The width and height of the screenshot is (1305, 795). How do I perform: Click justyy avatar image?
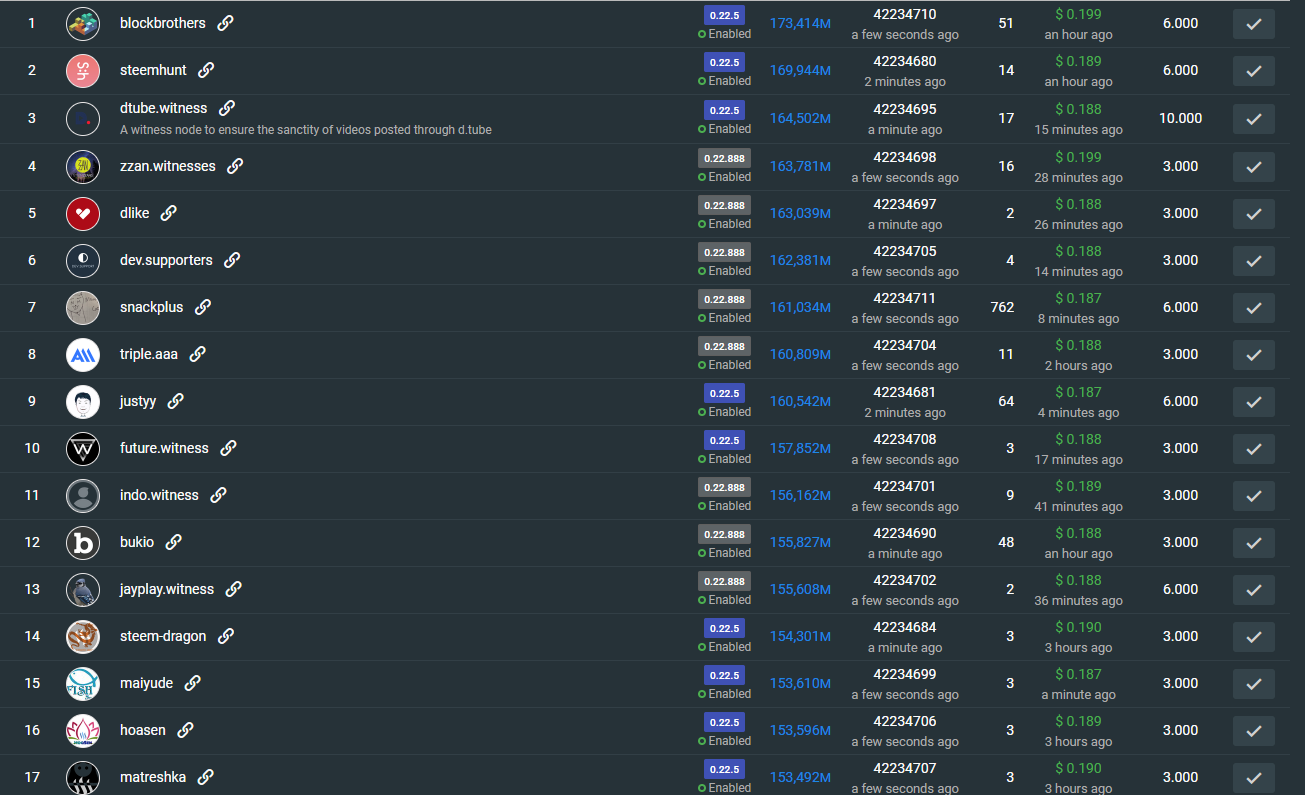click(83, 402)
